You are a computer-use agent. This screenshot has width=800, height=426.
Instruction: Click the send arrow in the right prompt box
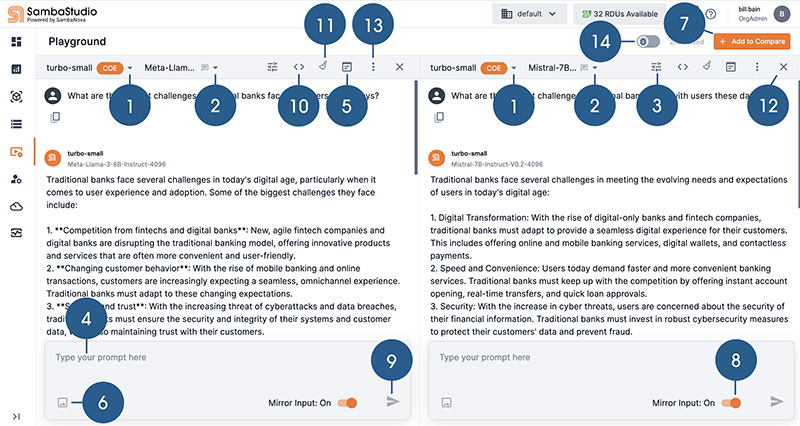[776, 402]
